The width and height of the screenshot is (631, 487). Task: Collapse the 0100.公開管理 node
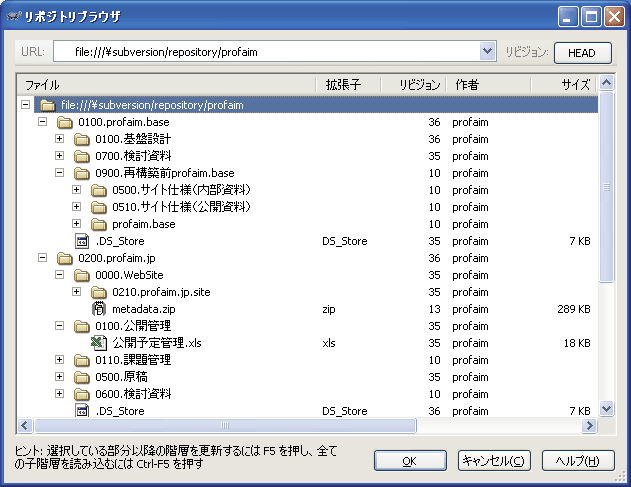point(59,326)
